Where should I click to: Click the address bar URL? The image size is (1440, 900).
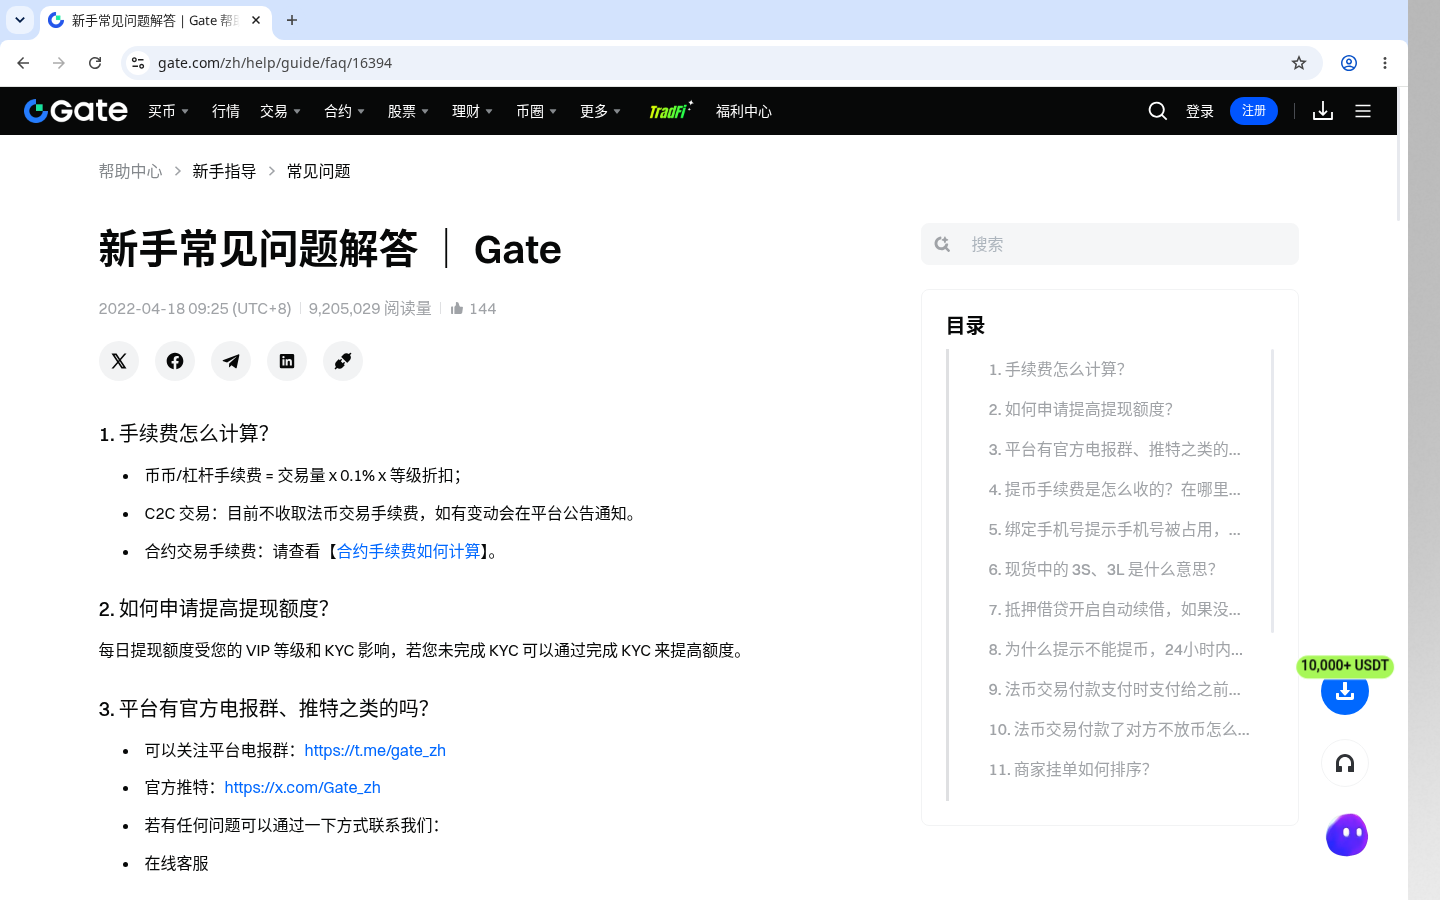click(x=275, y=63)
